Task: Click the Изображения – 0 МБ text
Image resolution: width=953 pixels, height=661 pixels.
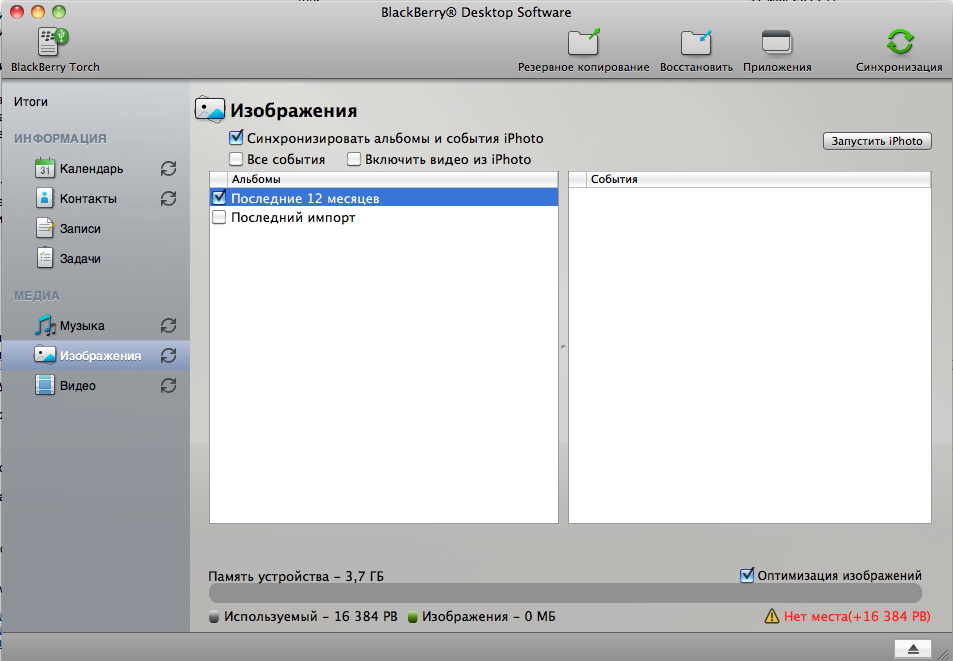Action: click(x=489, y=617)
